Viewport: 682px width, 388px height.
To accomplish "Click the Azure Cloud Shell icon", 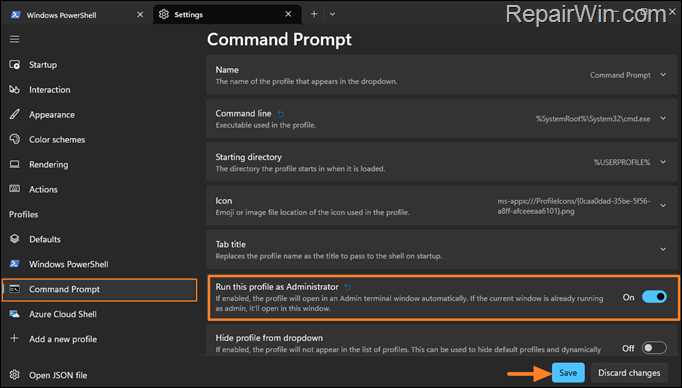I will [14, 314].
